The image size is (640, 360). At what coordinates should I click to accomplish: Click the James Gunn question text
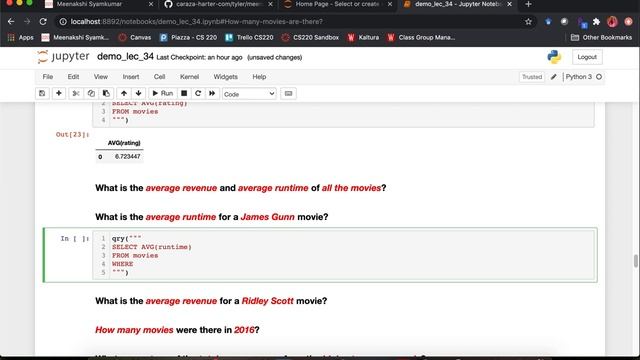click(211, 217)
